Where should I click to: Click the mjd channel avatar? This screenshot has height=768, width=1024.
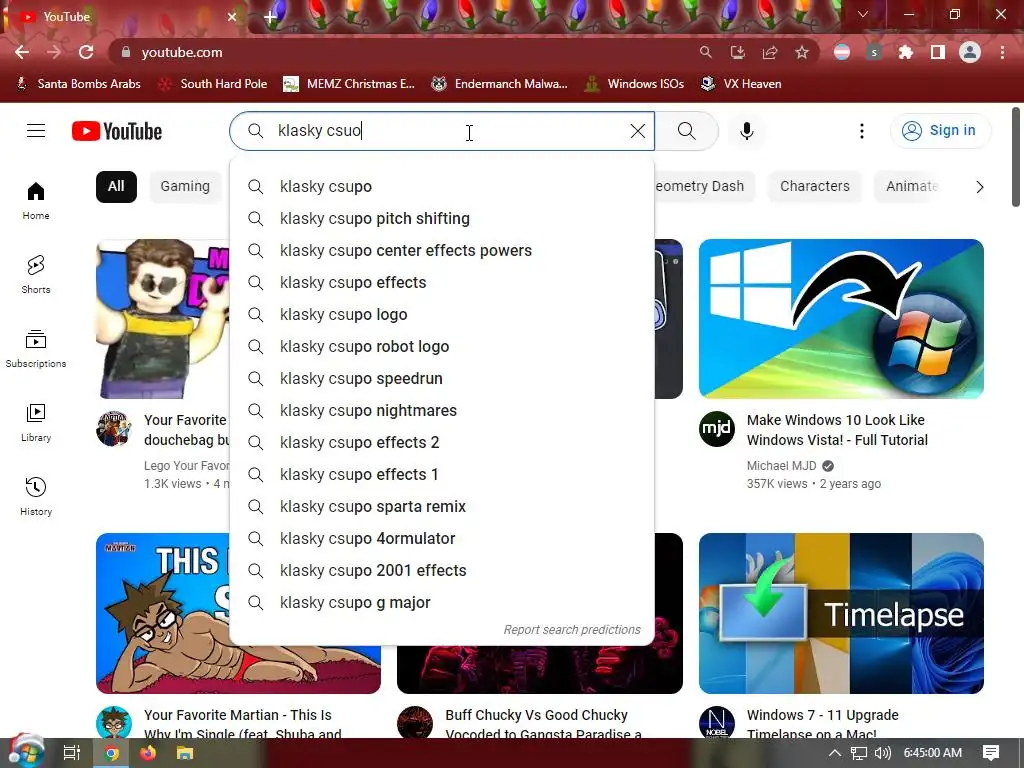(717, 429)
